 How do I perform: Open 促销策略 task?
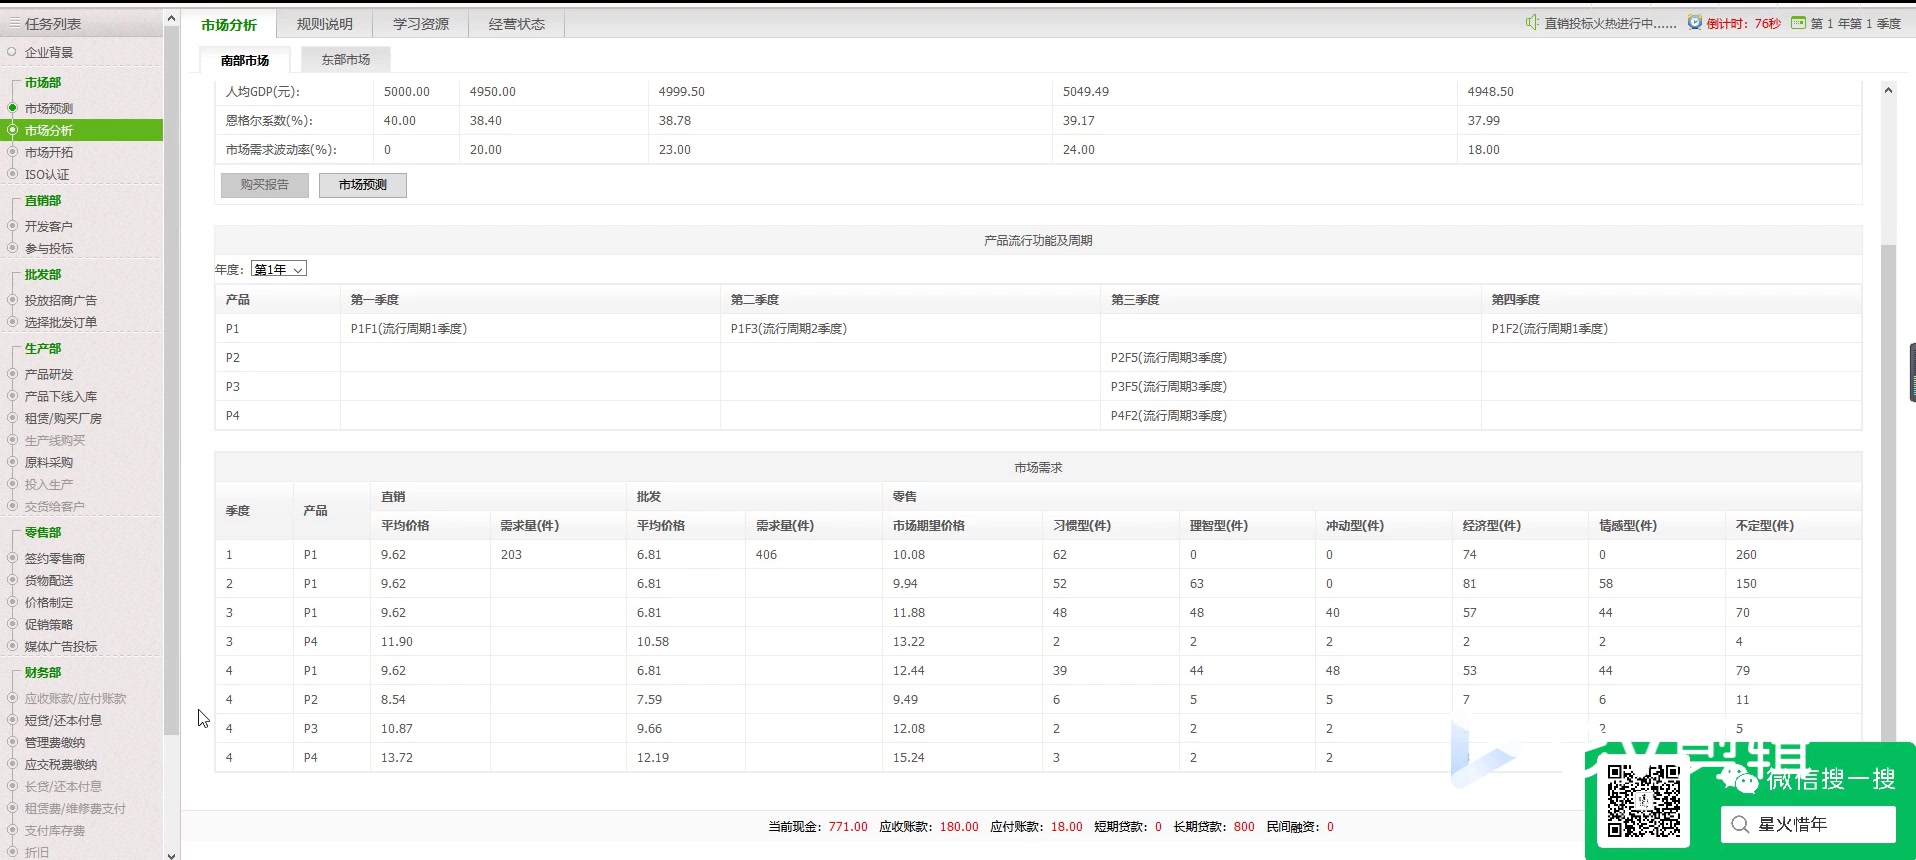[49, 624]
